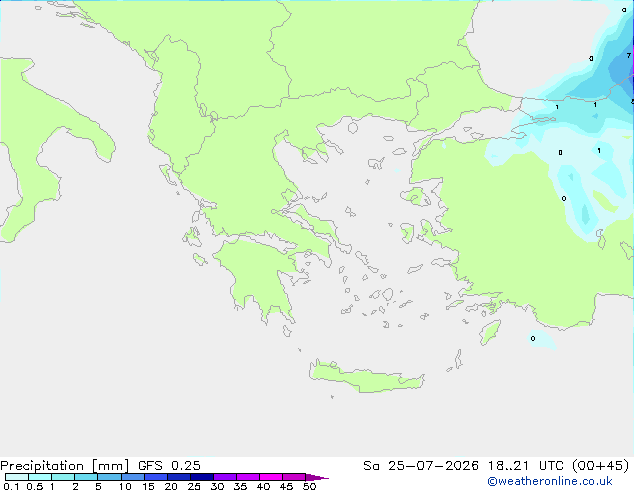Choose the 25–30 mm legend color swatch

point(201,477)
